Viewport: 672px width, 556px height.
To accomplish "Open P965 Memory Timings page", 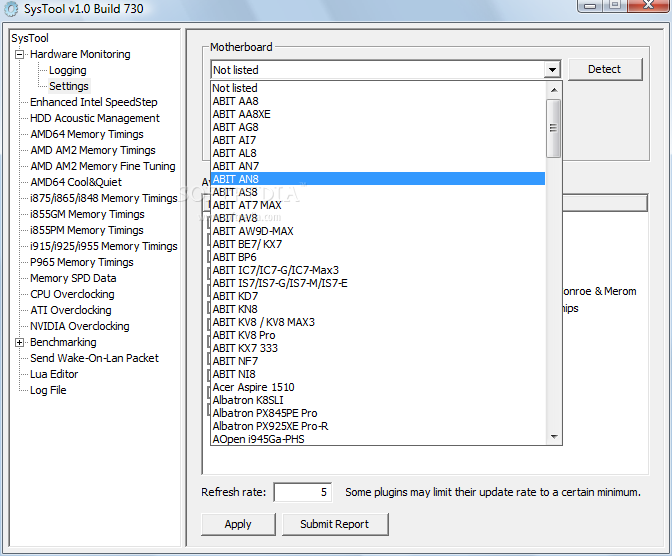I will 82,262.
